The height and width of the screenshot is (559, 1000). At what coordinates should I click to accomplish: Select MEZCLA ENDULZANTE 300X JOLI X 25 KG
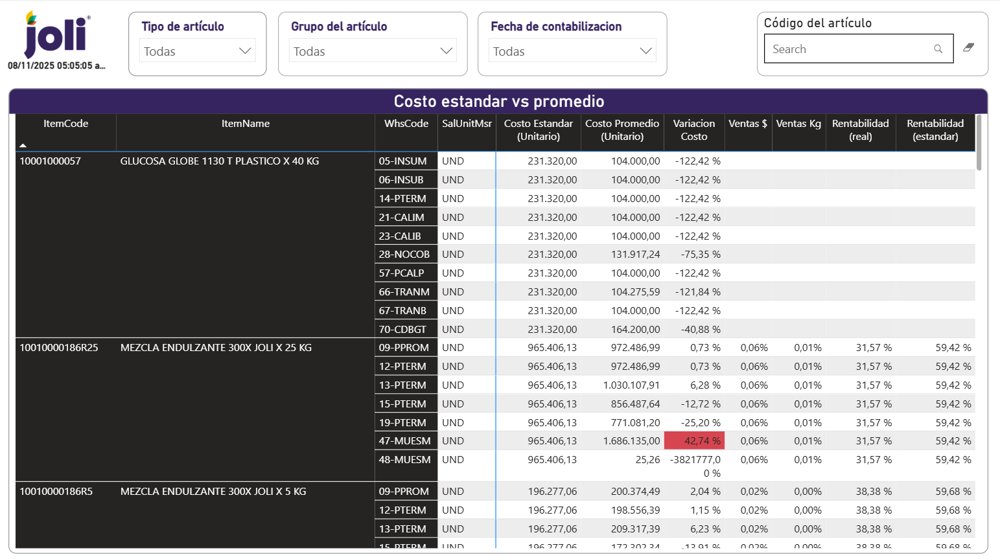pos(215,348)
